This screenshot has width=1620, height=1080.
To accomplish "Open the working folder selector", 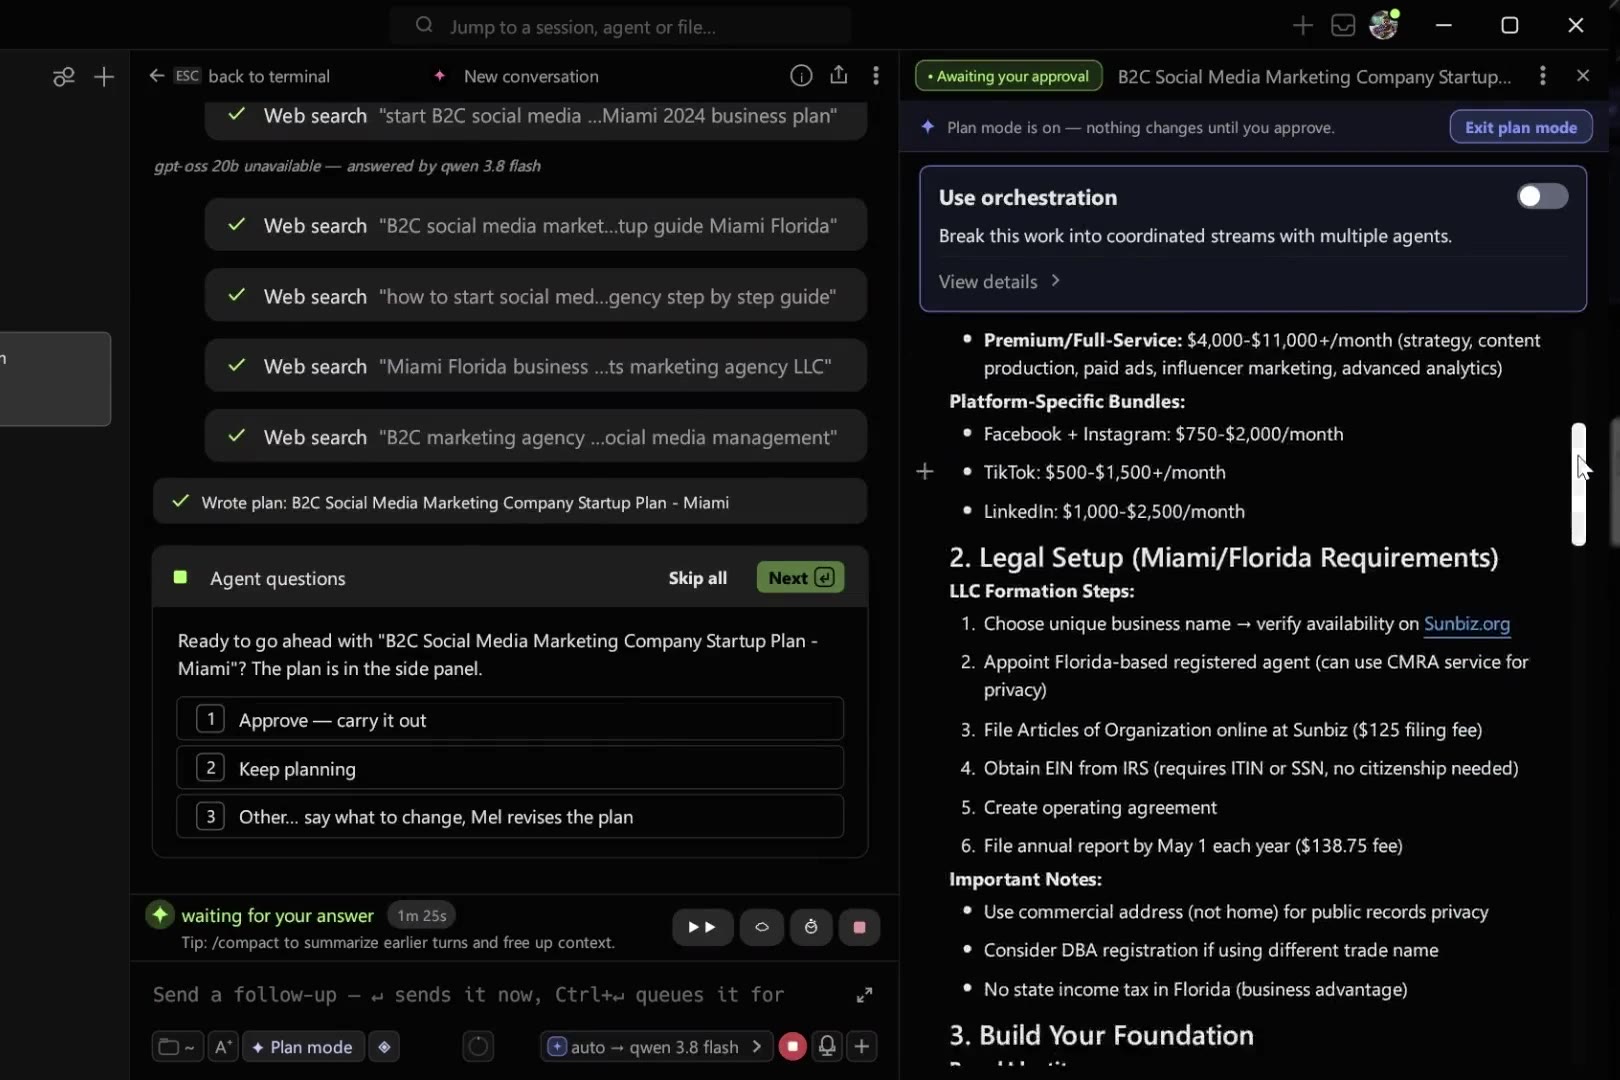I will click(177, 1047).
